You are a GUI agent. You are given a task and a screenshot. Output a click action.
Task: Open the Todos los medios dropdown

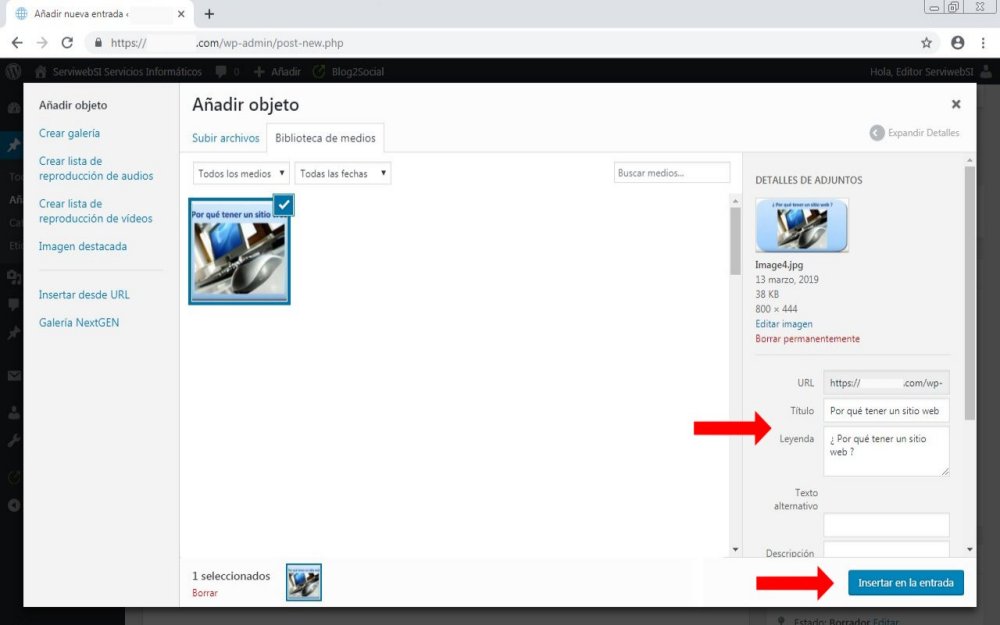click(x=241, y=174)
